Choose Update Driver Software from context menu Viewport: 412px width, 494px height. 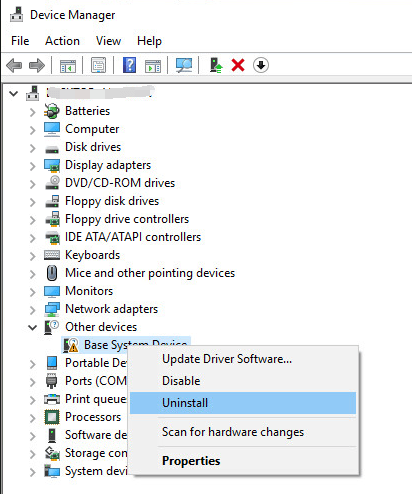pos(243,359)
